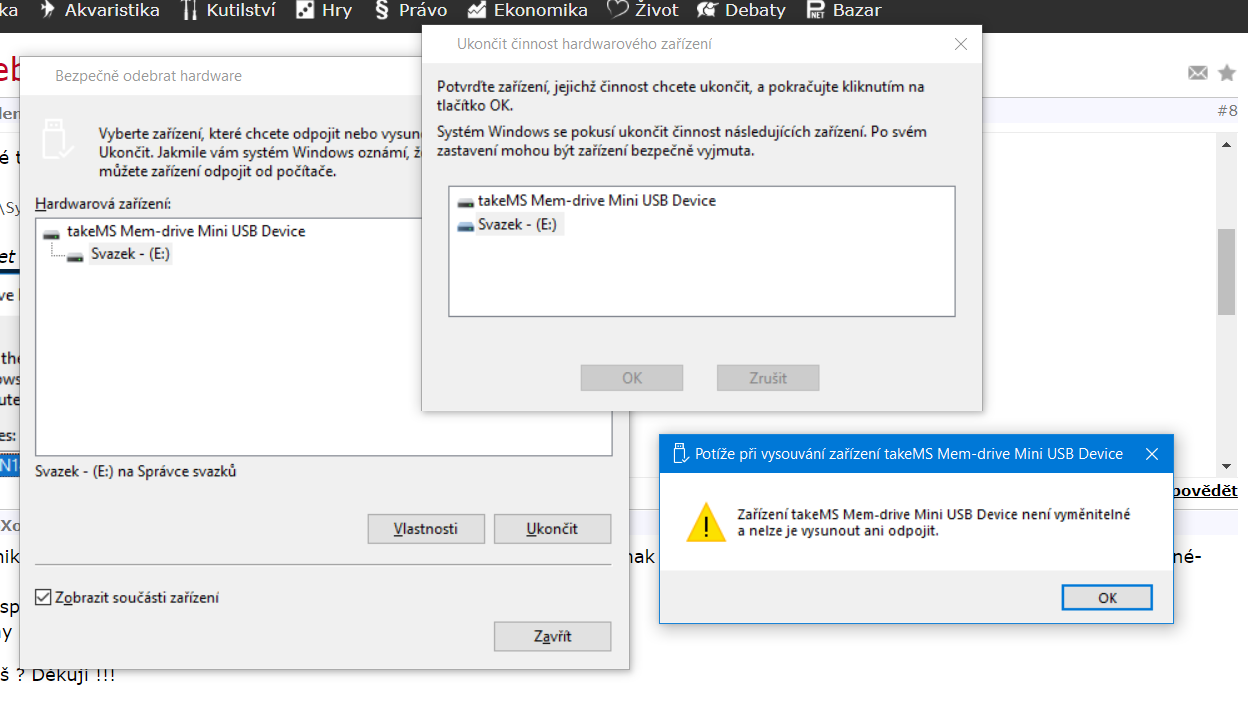
Task: Click the drive icon beside the confirmation list's Svazek (E:)
Action: 465,226
